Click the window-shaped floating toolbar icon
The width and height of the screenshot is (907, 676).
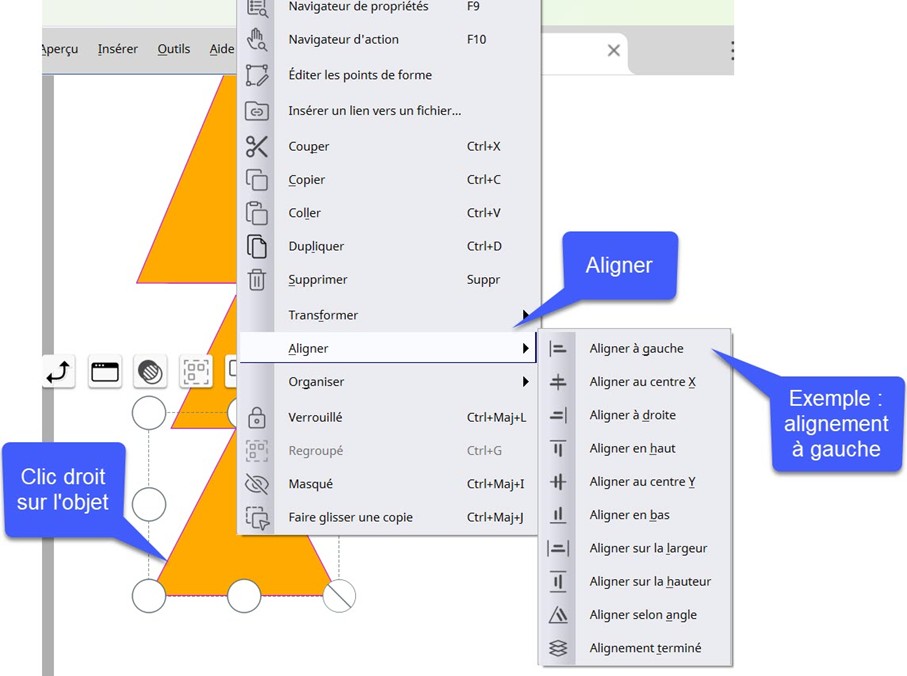click(105, 372)
